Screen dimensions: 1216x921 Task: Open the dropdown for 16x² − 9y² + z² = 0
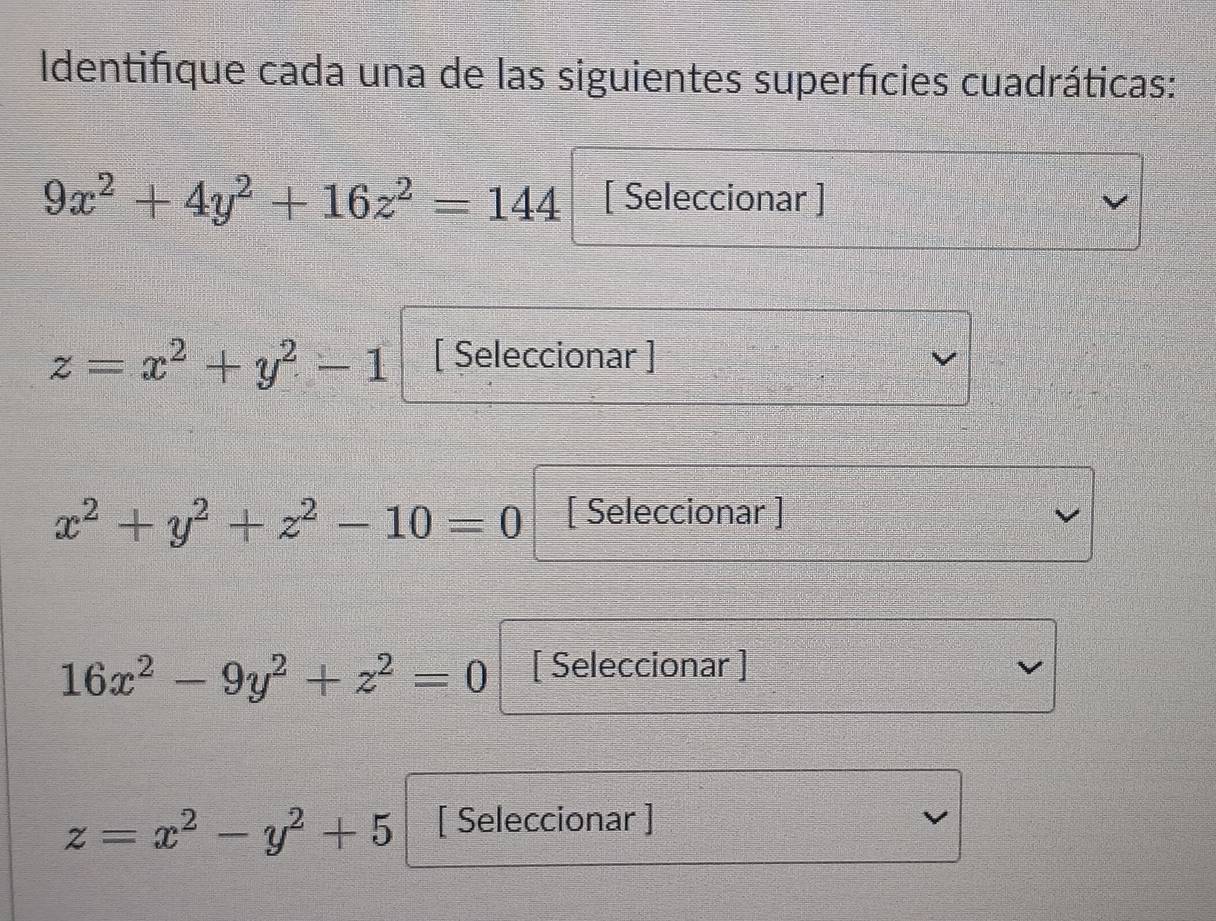click(777, 666)
